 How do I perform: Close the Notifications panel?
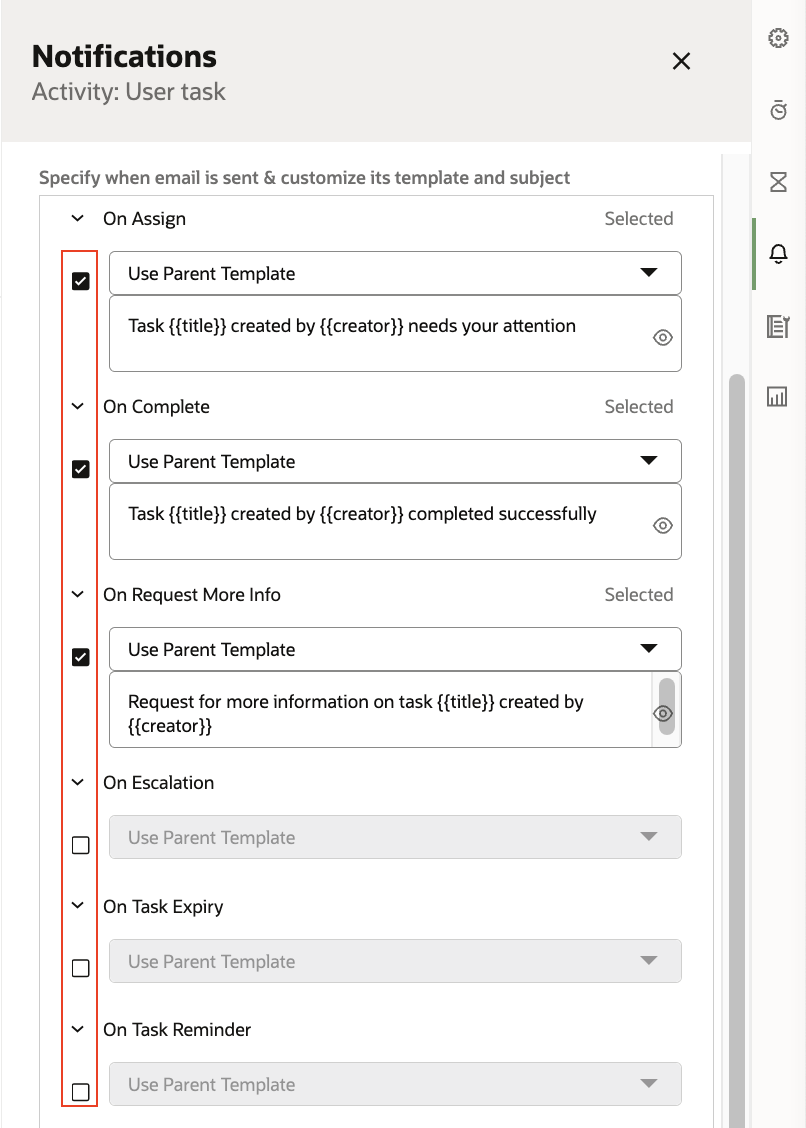point(681,61)
